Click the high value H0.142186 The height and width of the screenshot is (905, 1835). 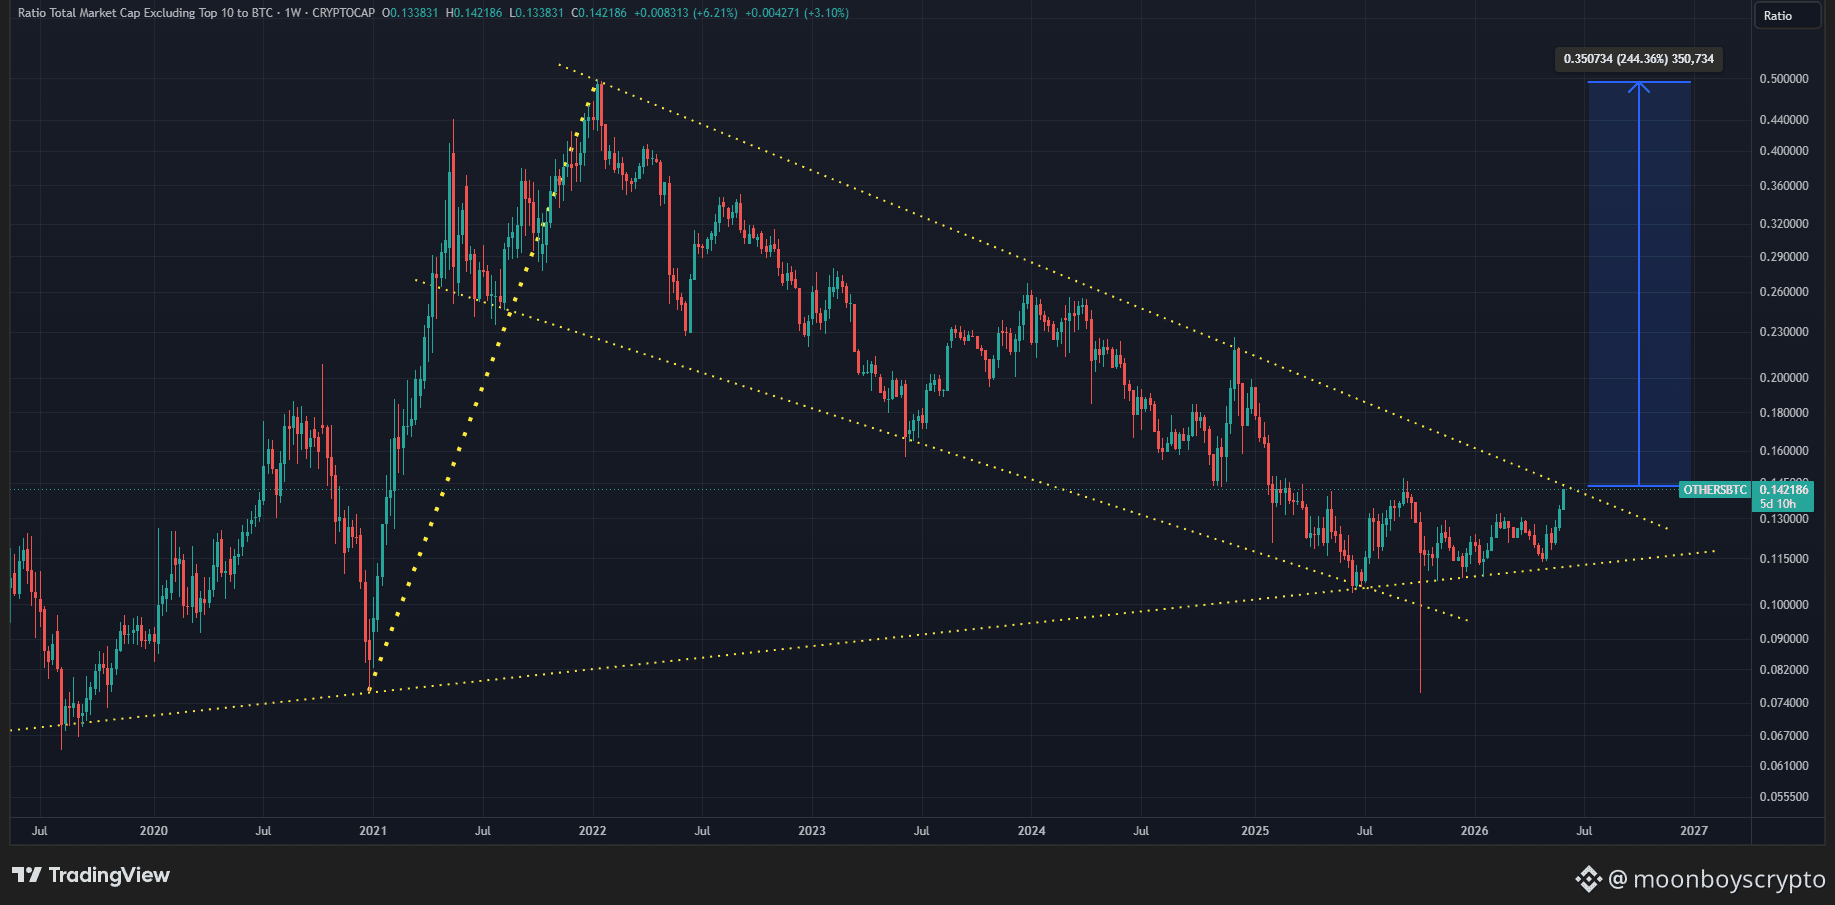[x=474, y=13]
